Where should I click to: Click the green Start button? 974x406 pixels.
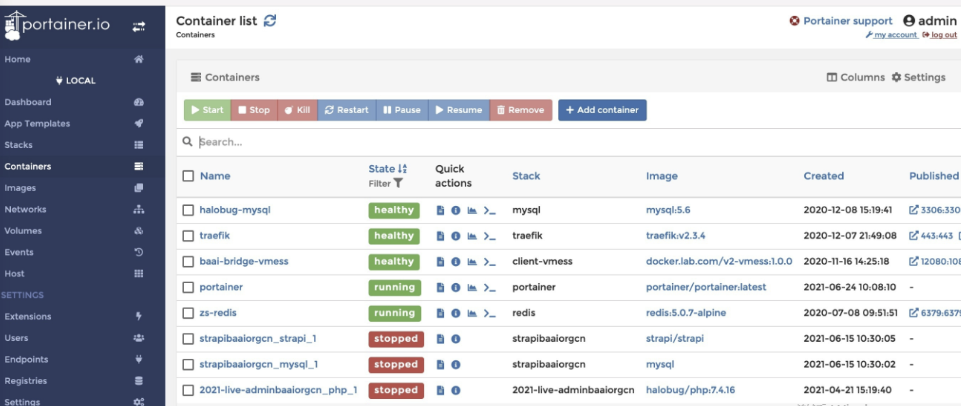click(207, 110)
